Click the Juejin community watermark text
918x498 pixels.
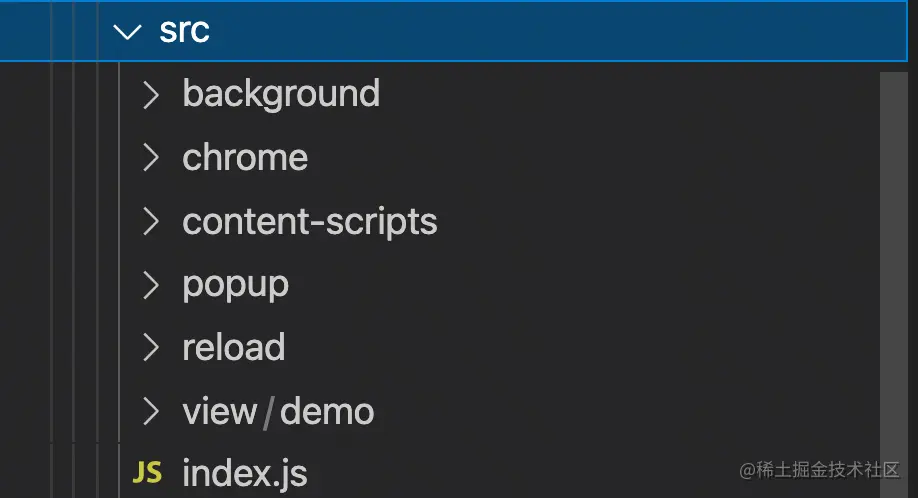(819, 470)
